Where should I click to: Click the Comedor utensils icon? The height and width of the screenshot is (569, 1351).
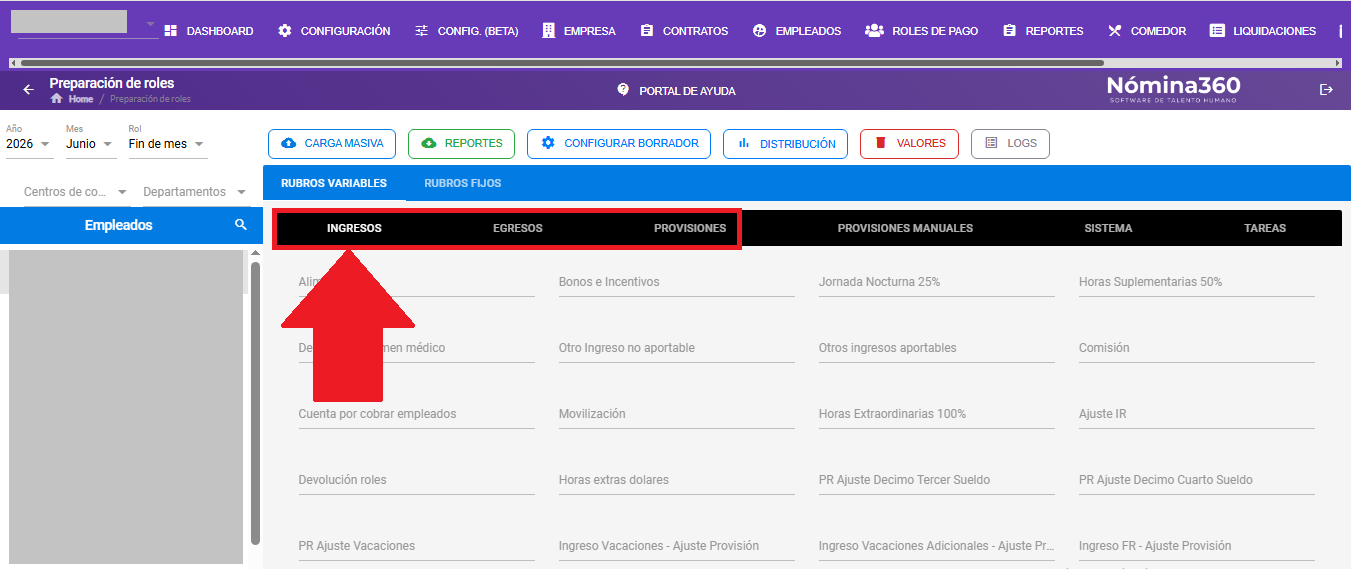(x=1115, y=31)
